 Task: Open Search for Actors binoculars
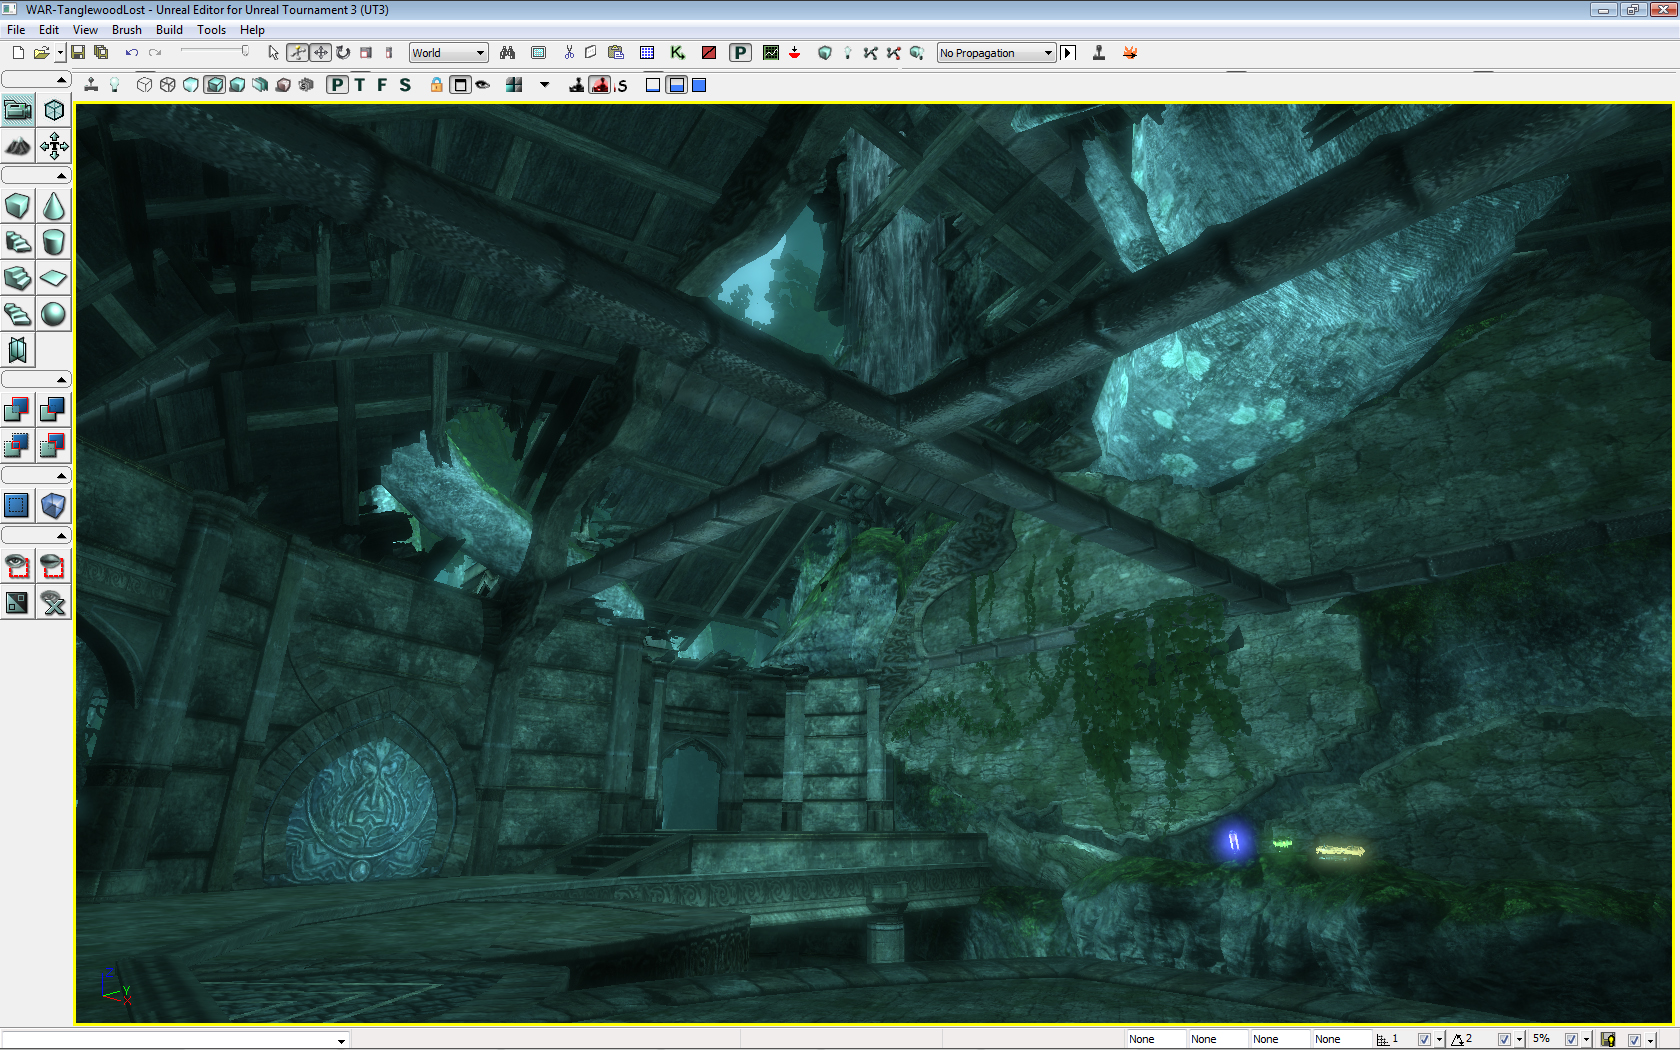(508, 53)
